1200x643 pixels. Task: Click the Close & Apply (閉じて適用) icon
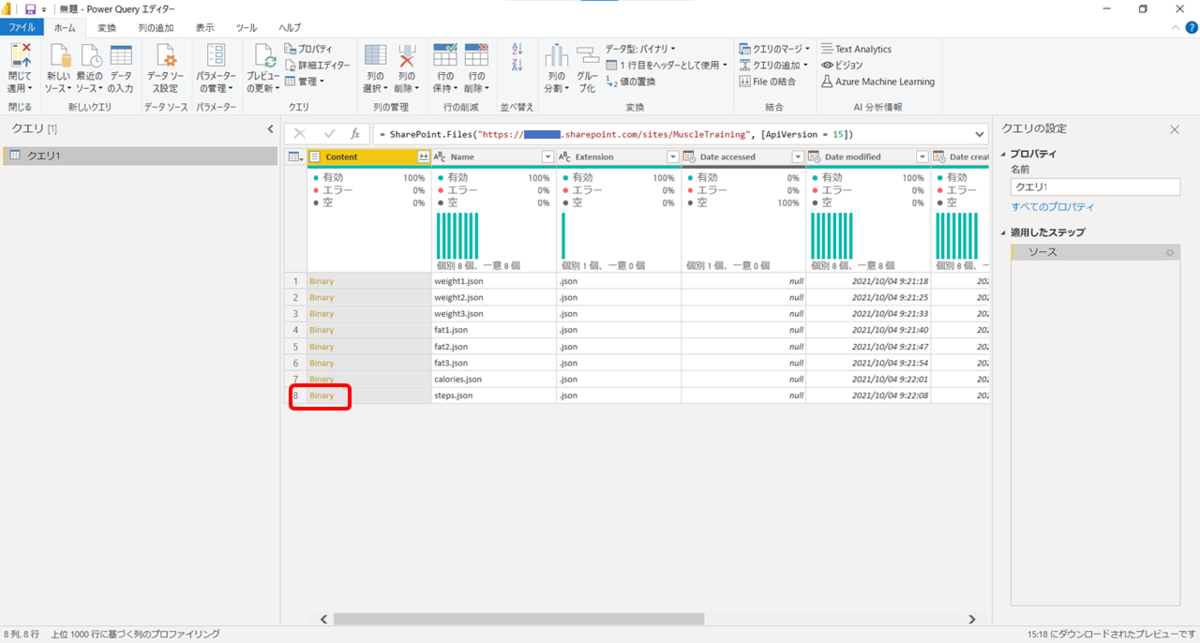[x=20, y=55]
